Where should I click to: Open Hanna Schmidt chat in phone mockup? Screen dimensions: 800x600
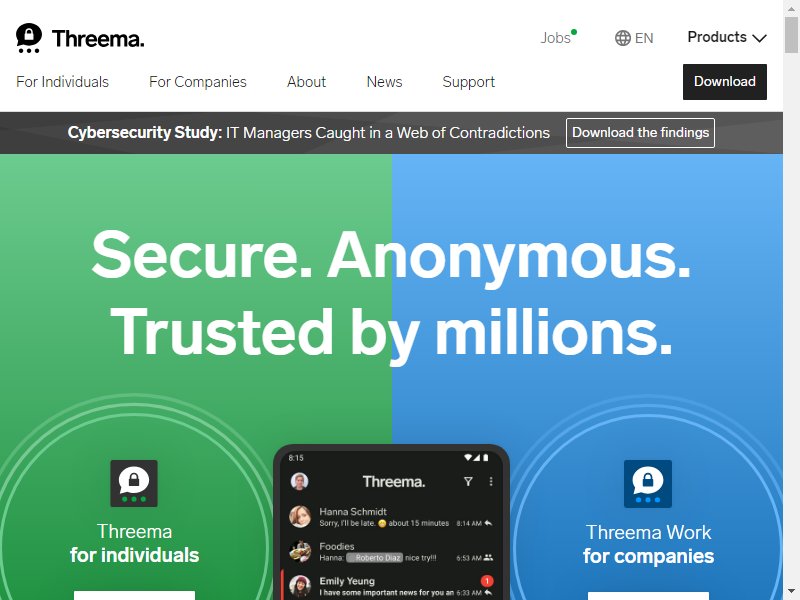click(x=391, y=517)
